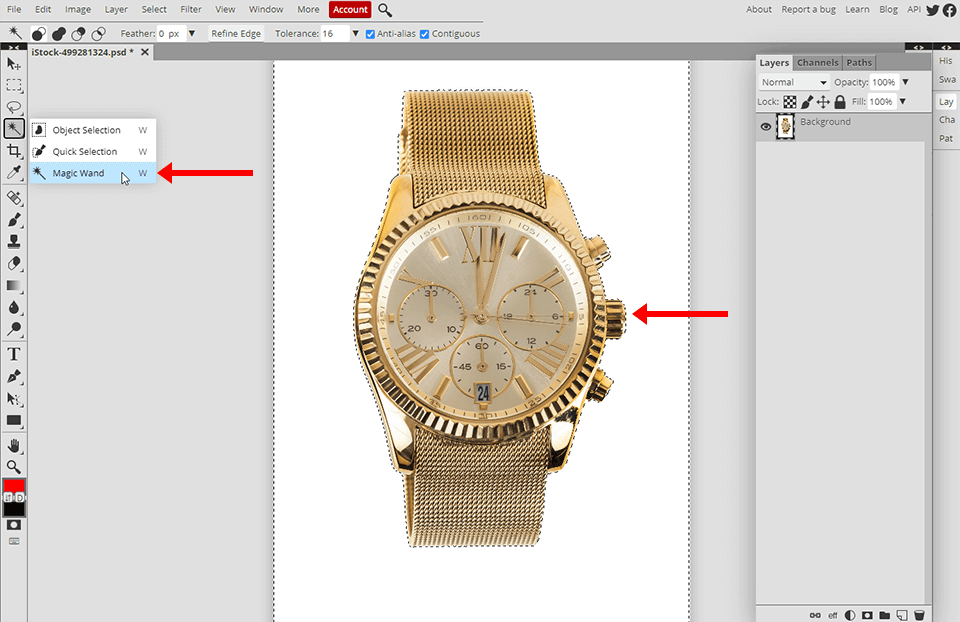This screenshot has width=960, height=622.
Task: Select the Type tool
Action: (x=14, y=355)
